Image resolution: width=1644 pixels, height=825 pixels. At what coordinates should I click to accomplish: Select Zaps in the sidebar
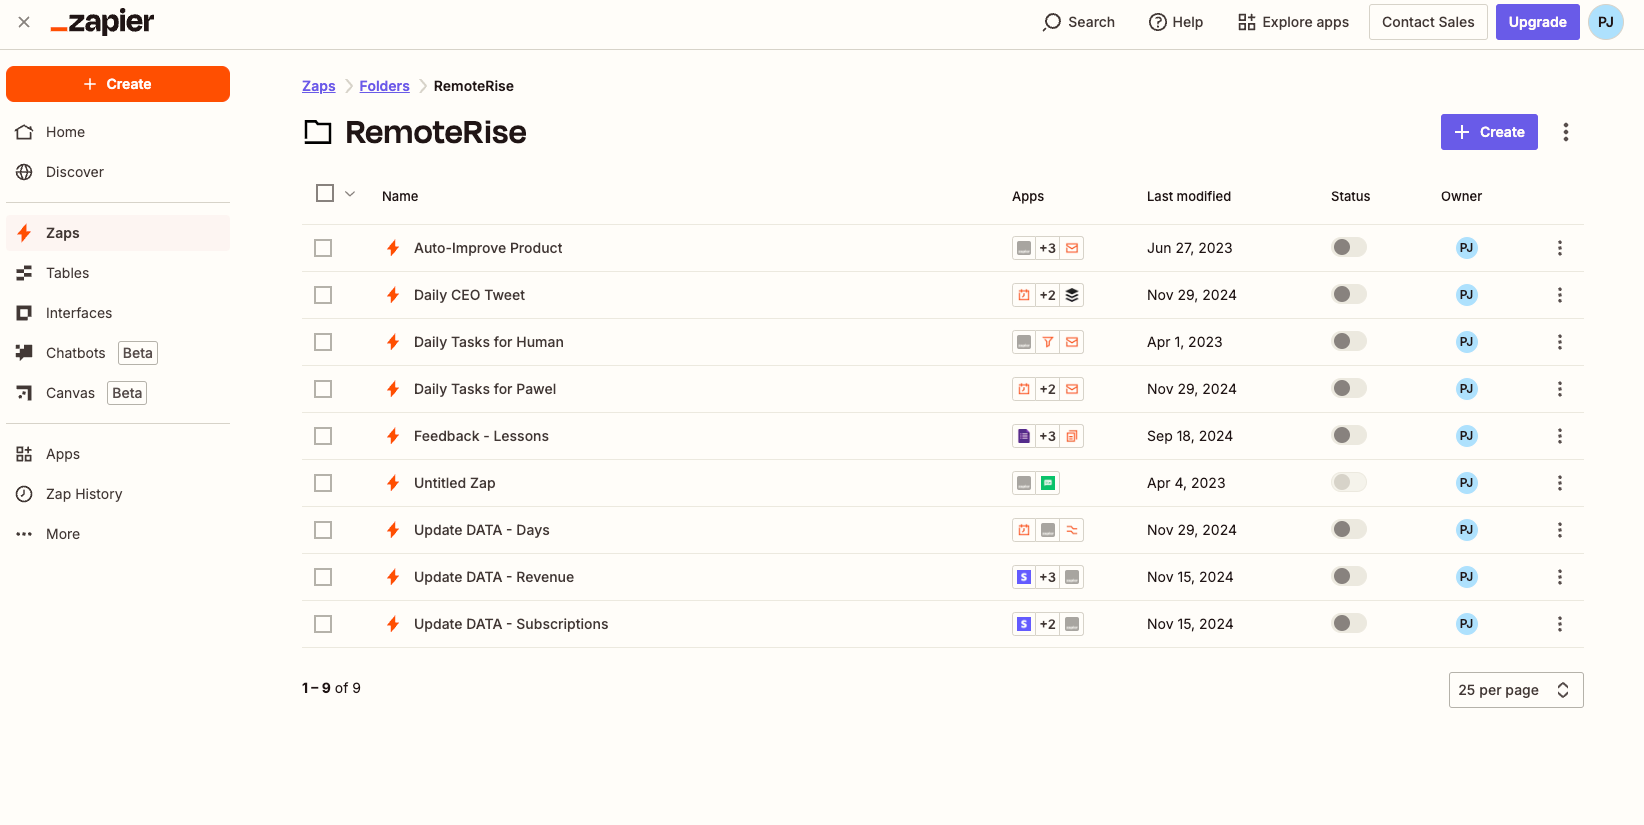point(118,233)
